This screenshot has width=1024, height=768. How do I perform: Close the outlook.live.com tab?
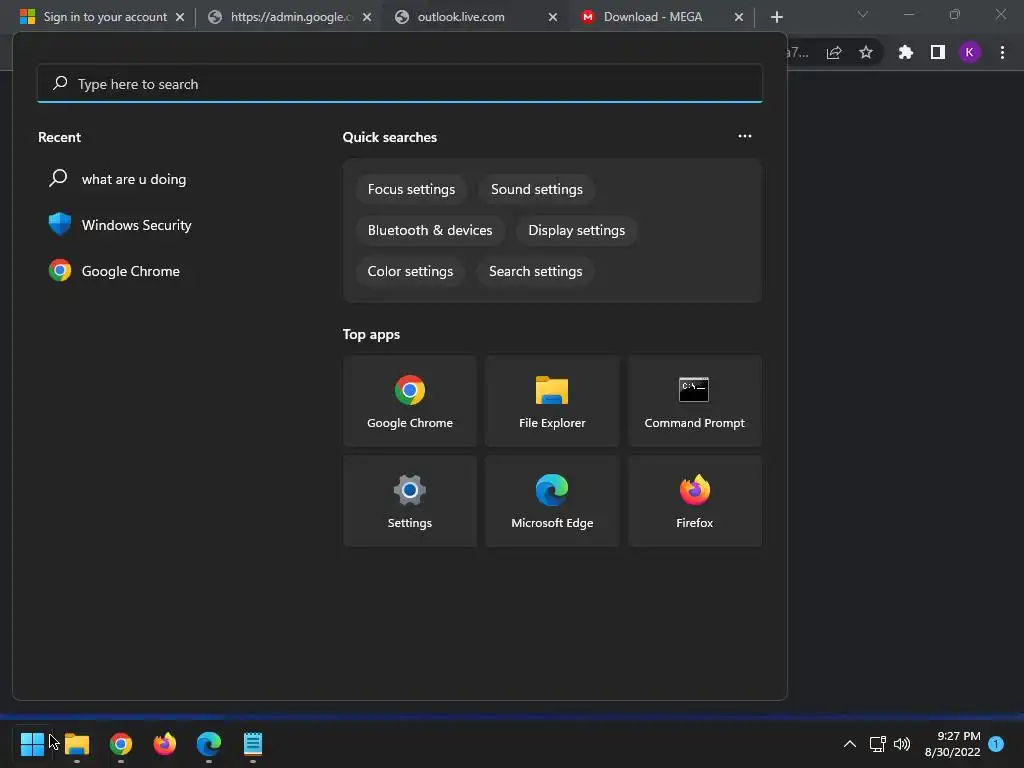point(552,17)
